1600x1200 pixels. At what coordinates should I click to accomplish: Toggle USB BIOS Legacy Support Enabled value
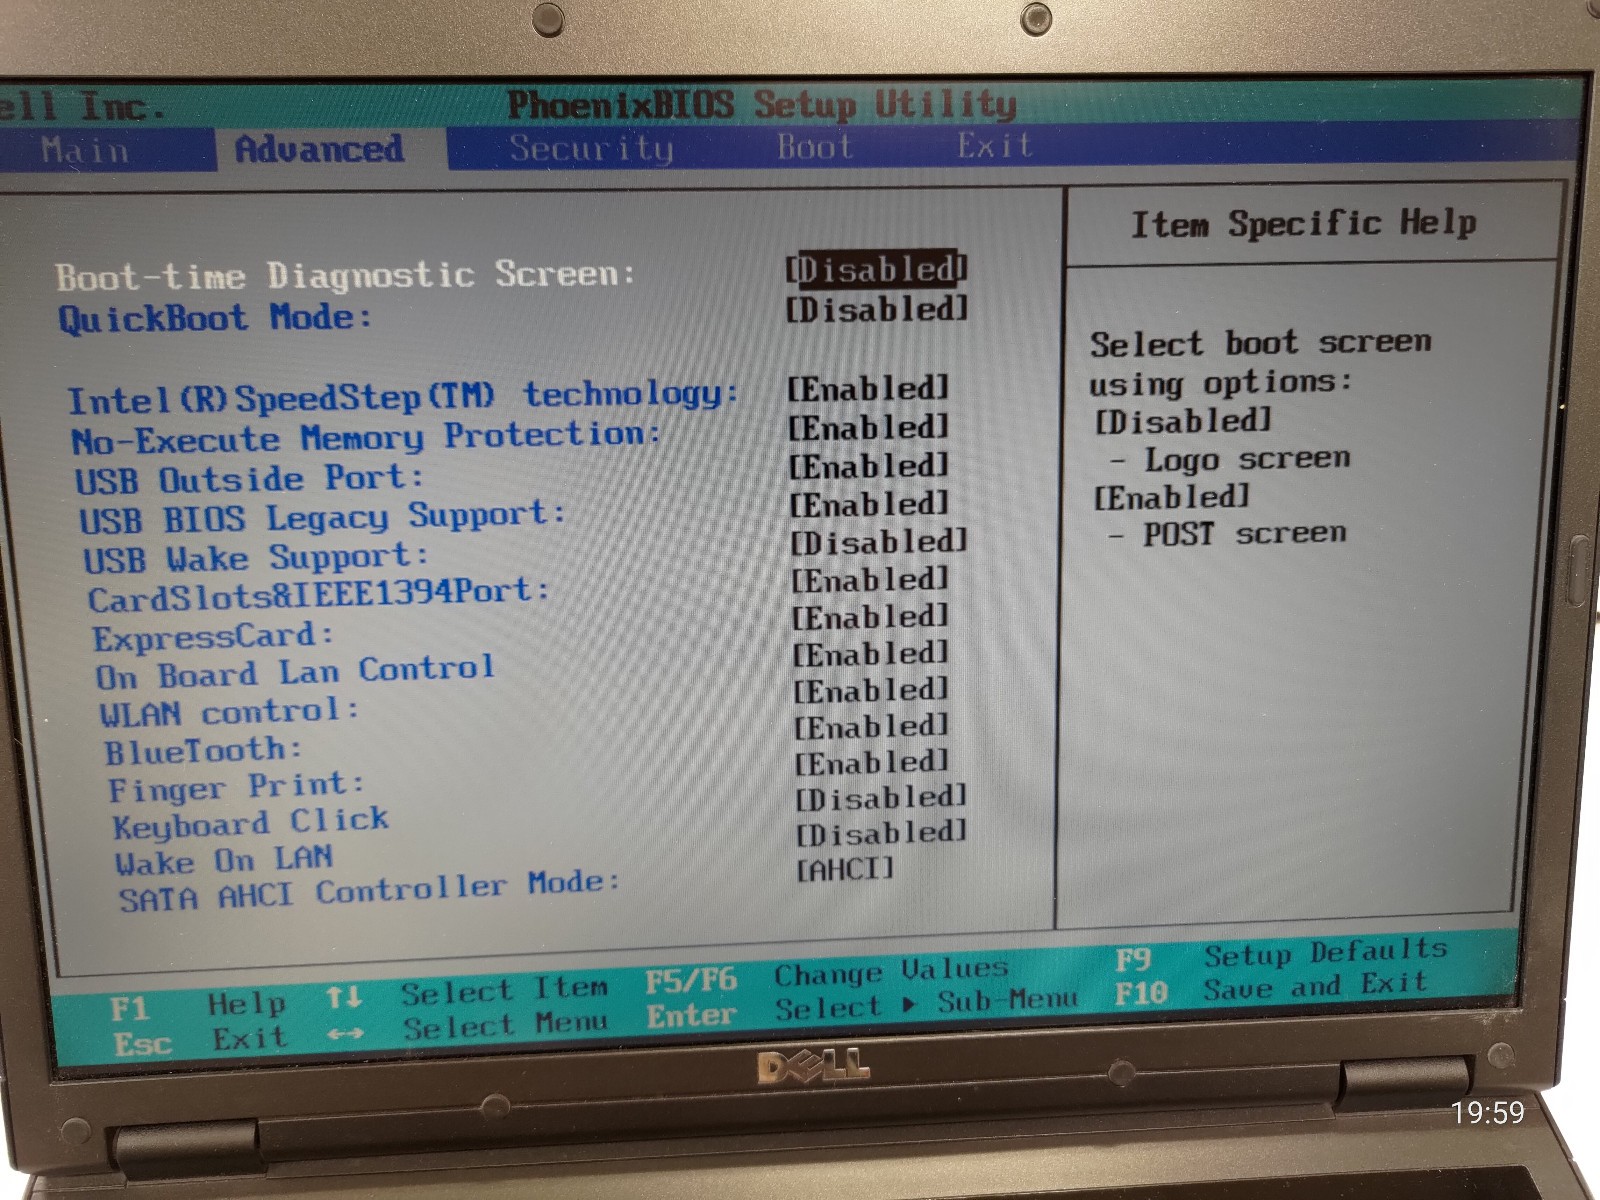[x=869, y=503]
